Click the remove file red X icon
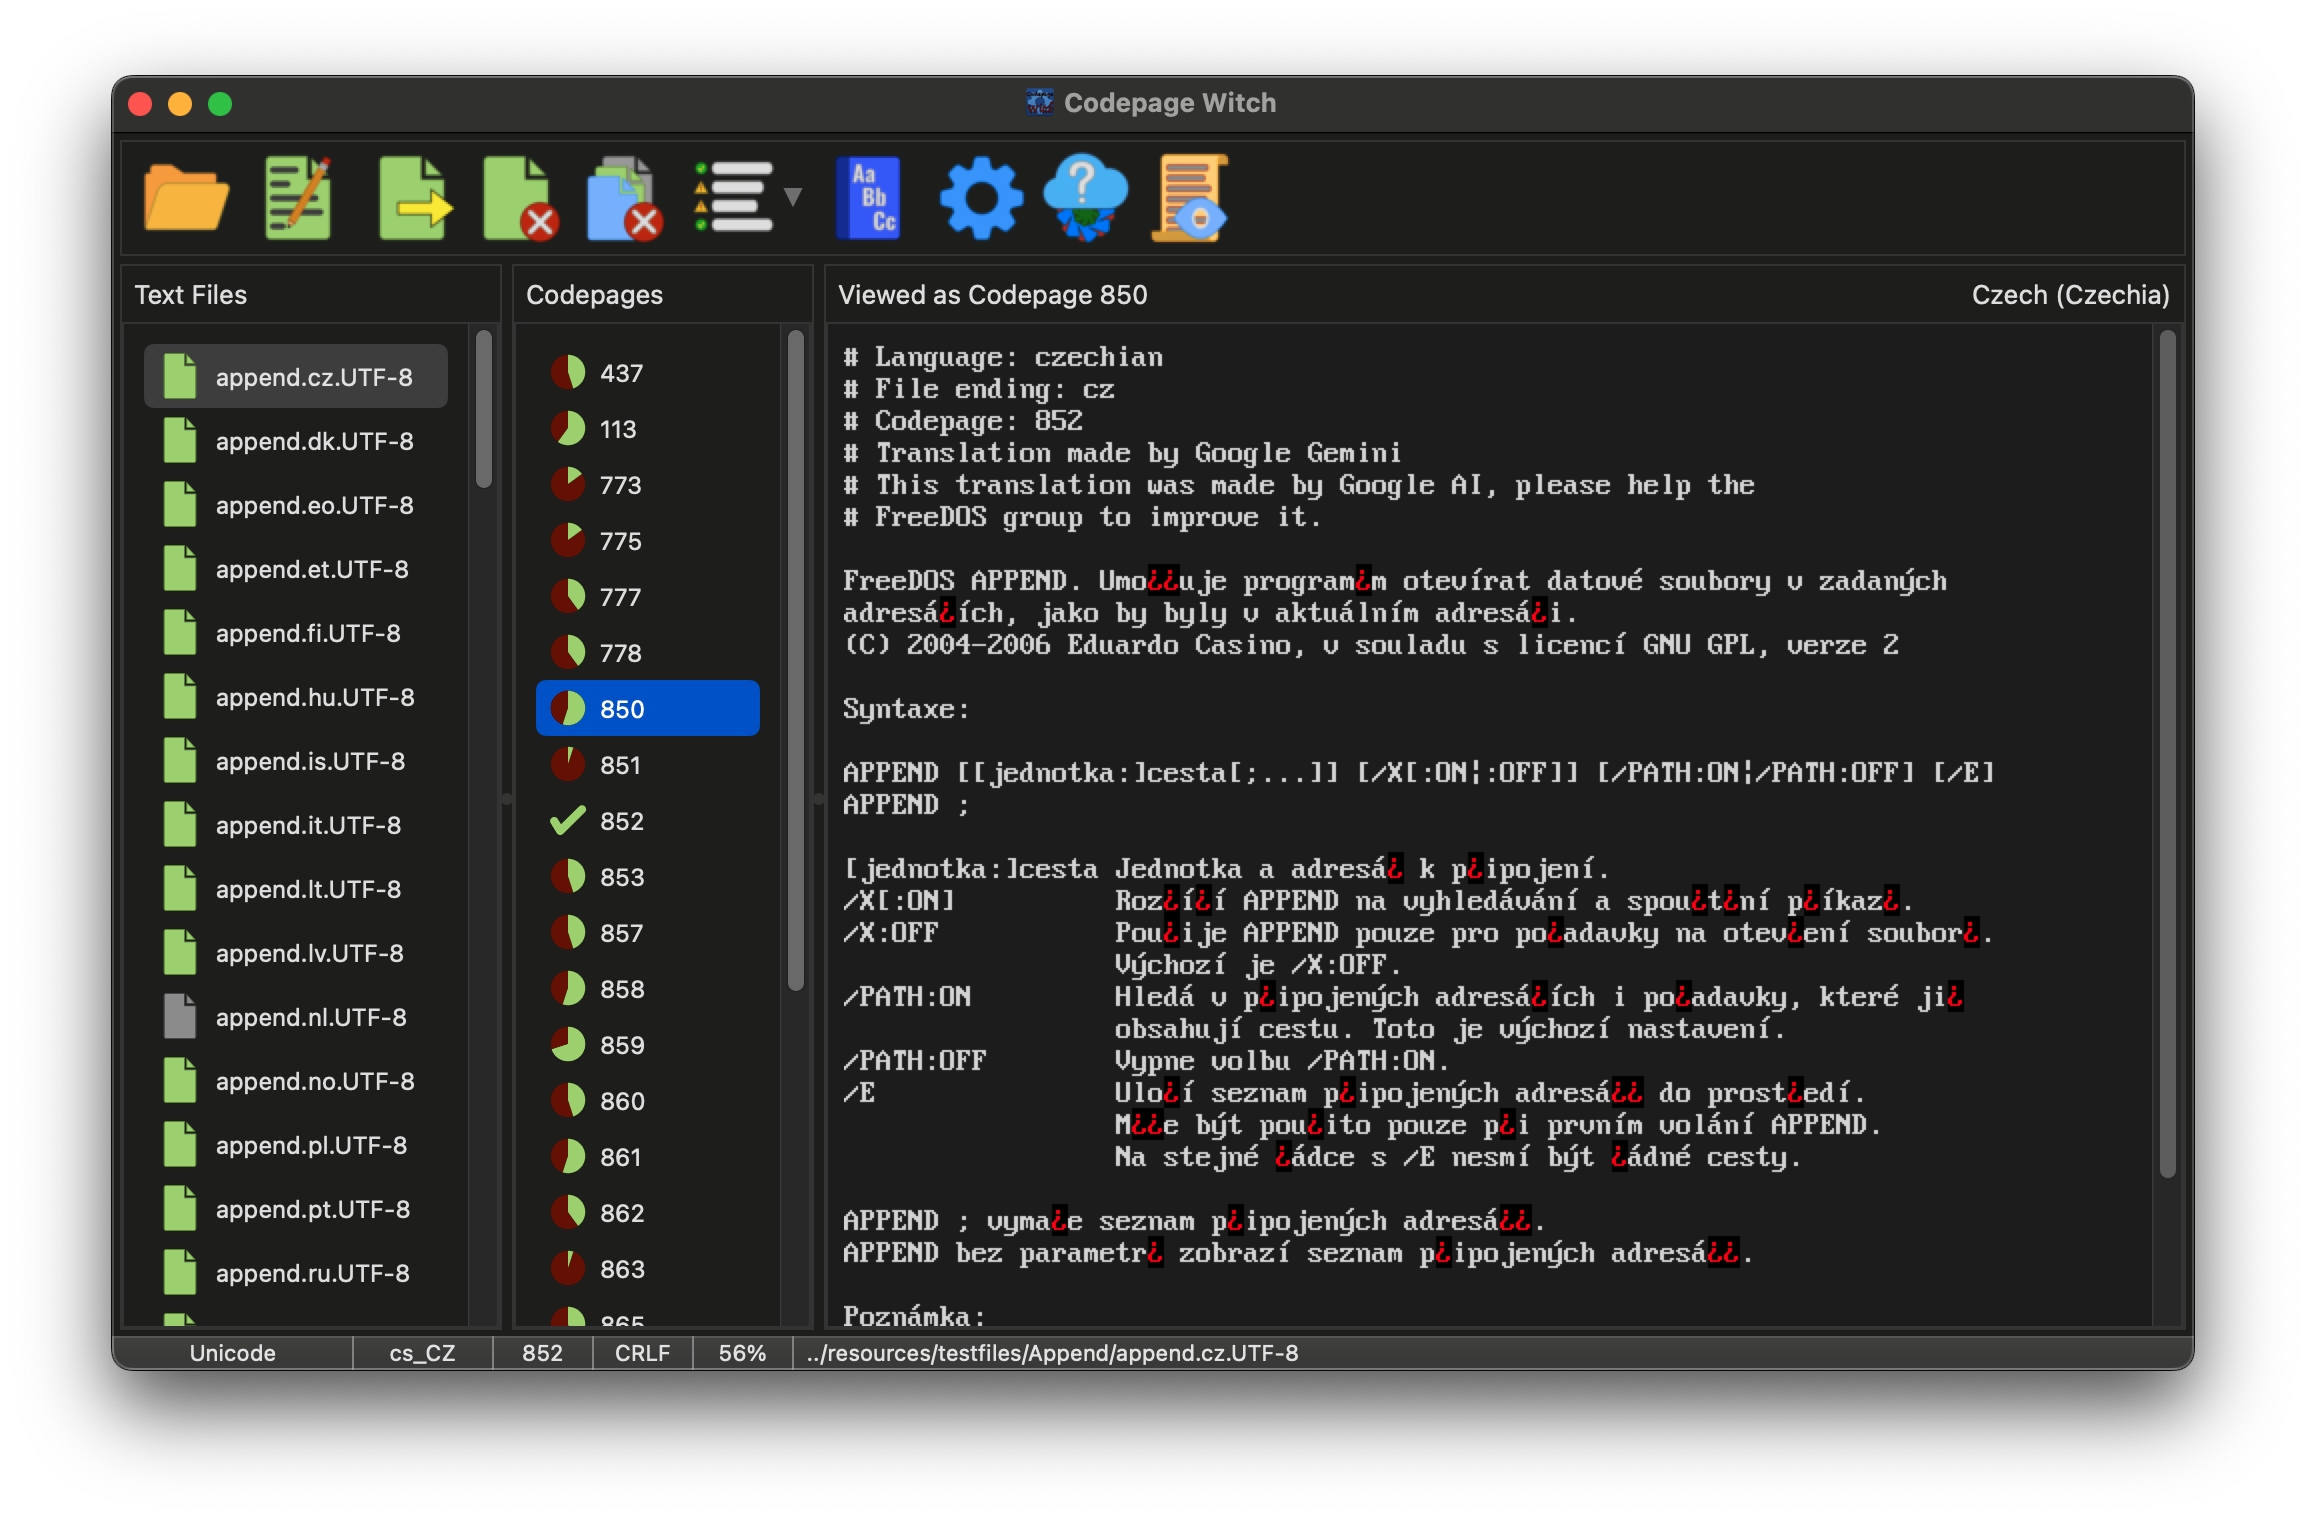 coord(519,197)
